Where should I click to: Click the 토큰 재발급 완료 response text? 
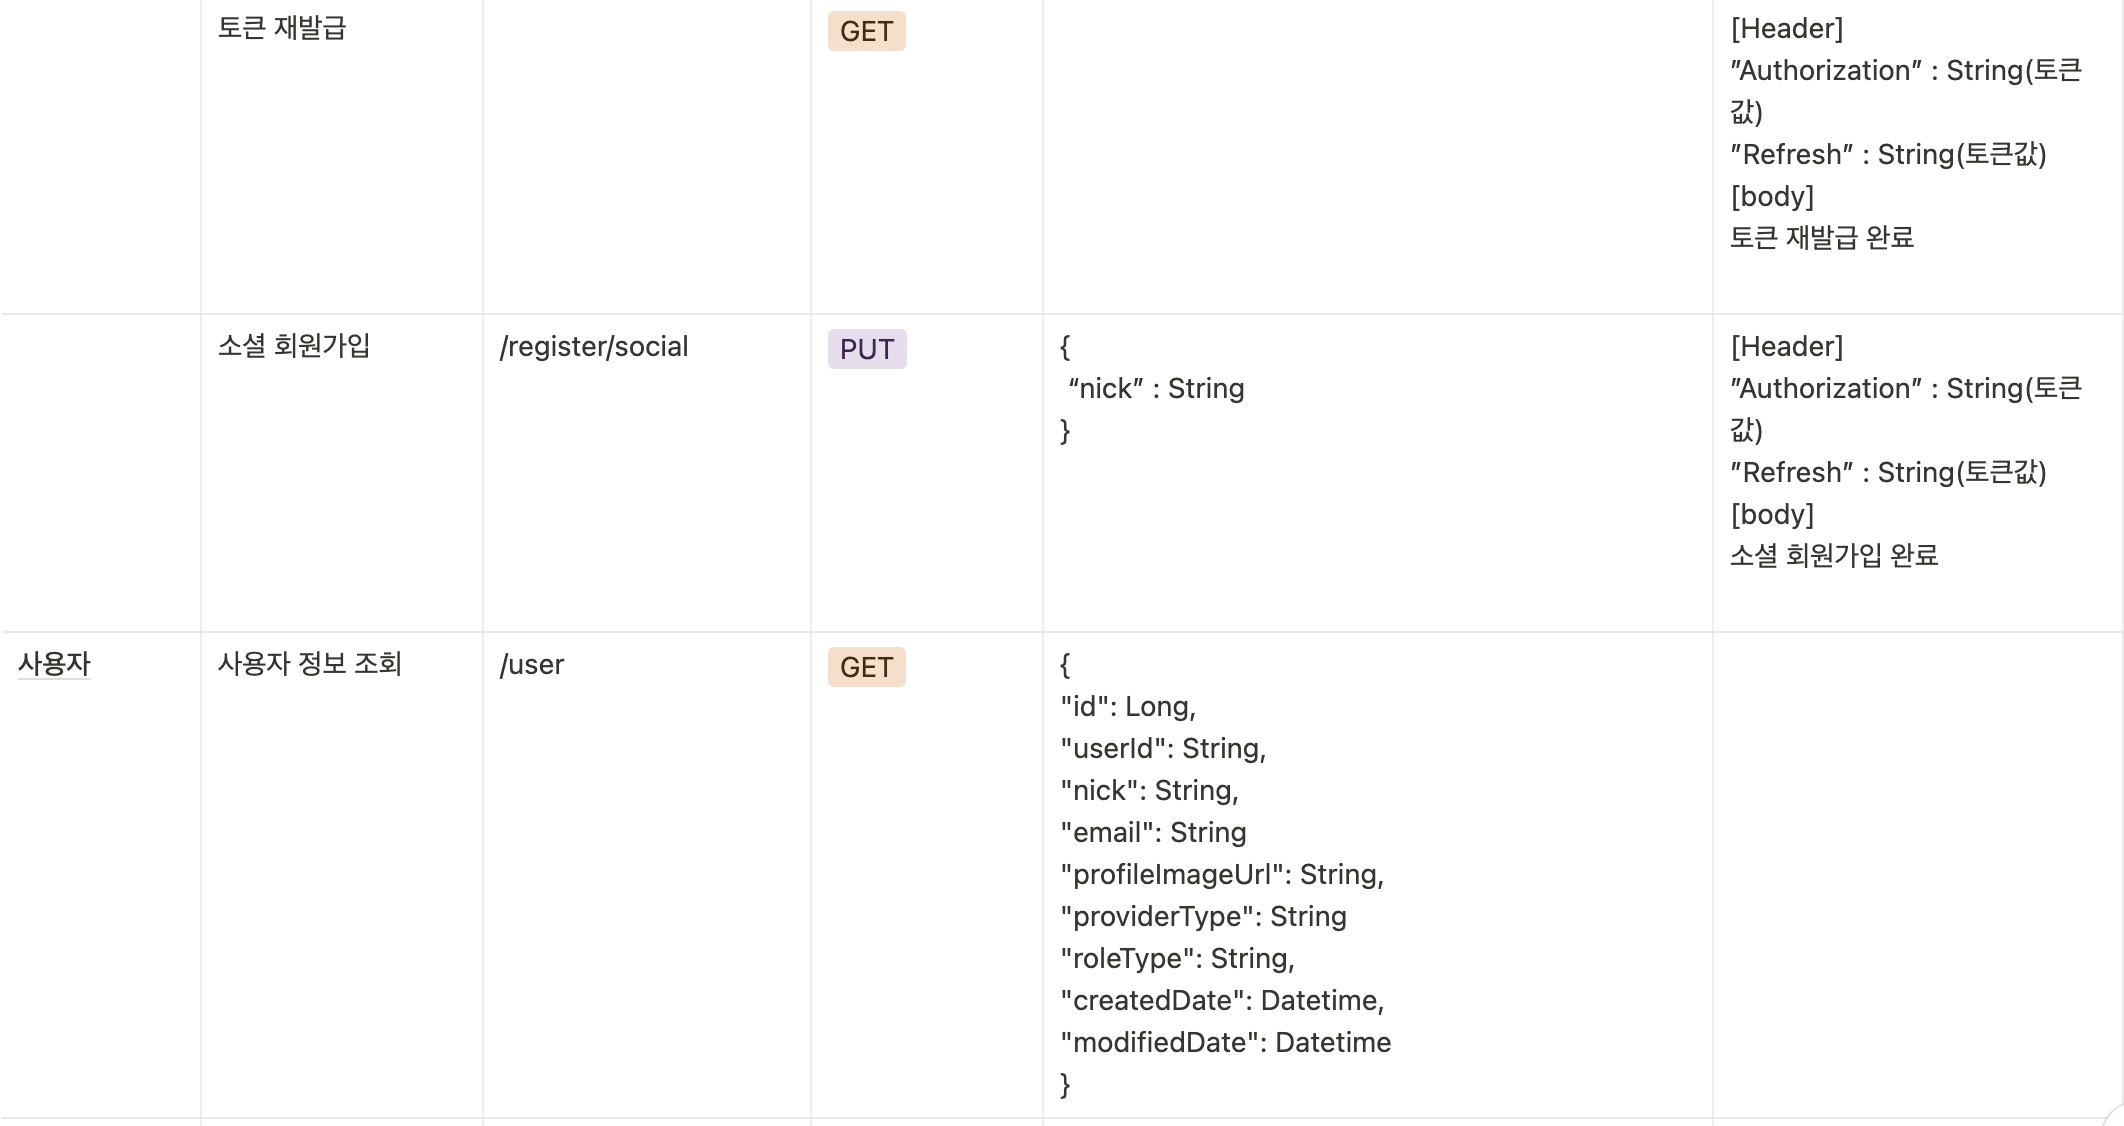coord(1822,238)
